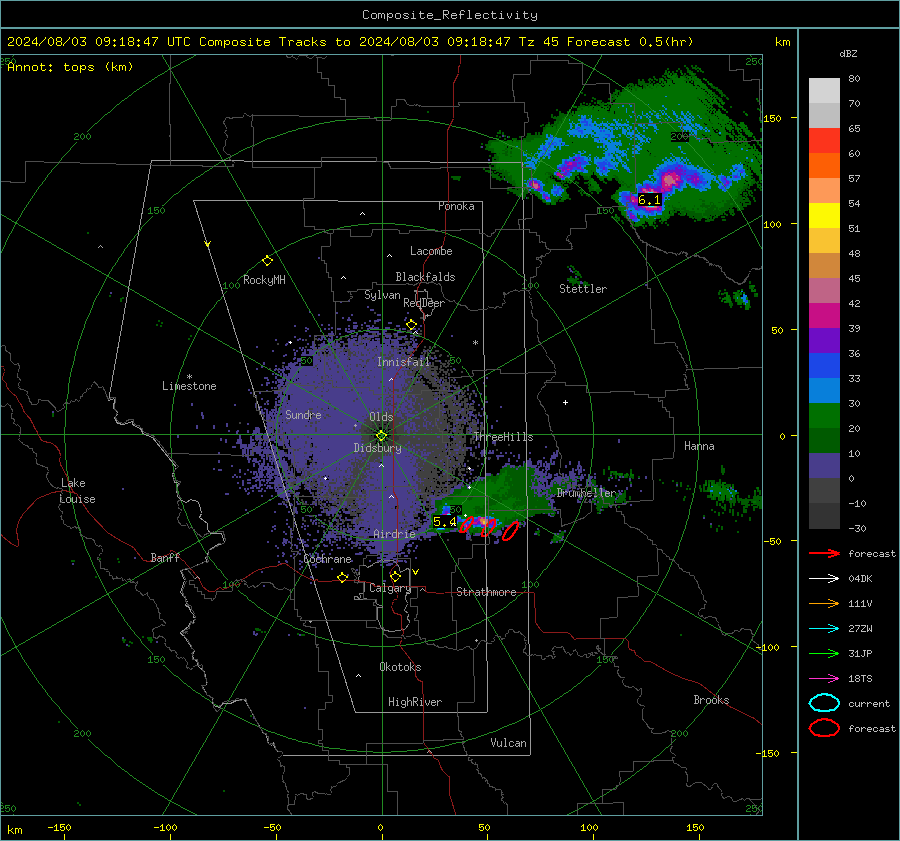The image size is (900, 841).
Task: Click the Hanna city label
Action: (699, 446)
